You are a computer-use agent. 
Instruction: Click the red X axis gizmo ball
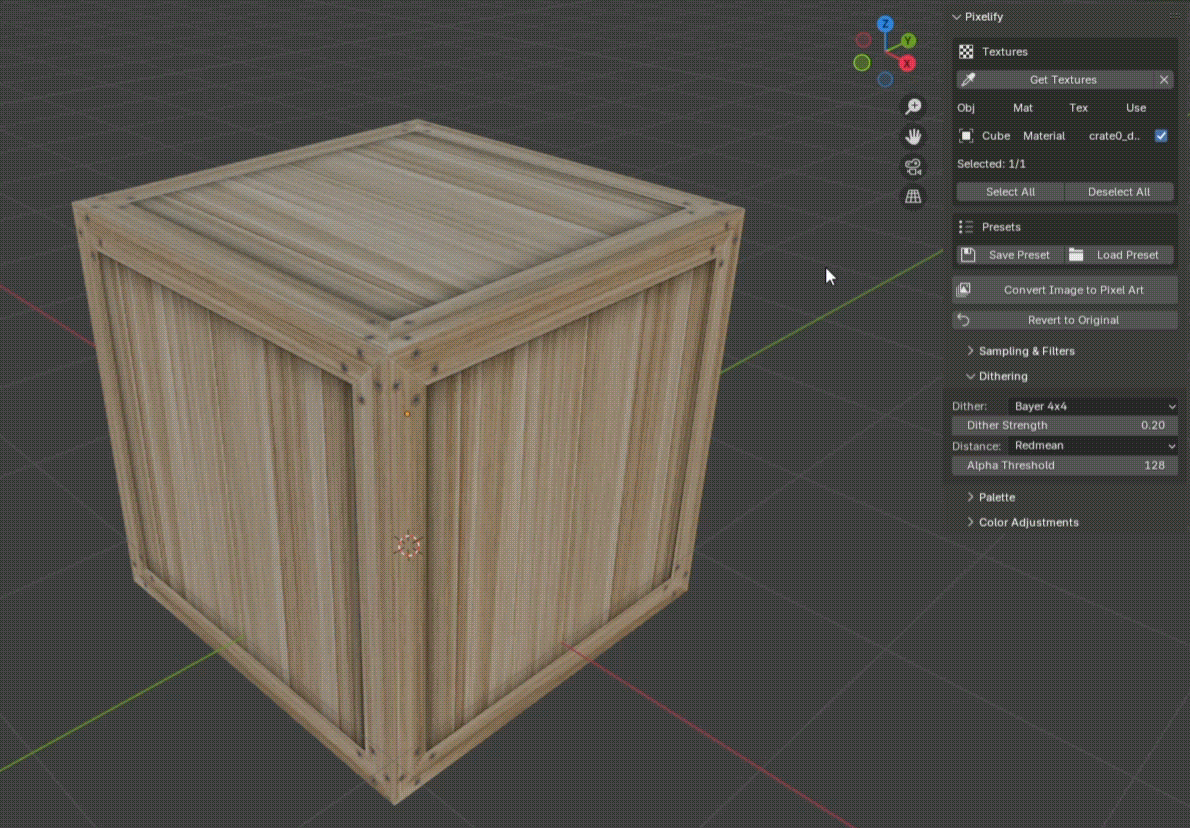point(907,63)
